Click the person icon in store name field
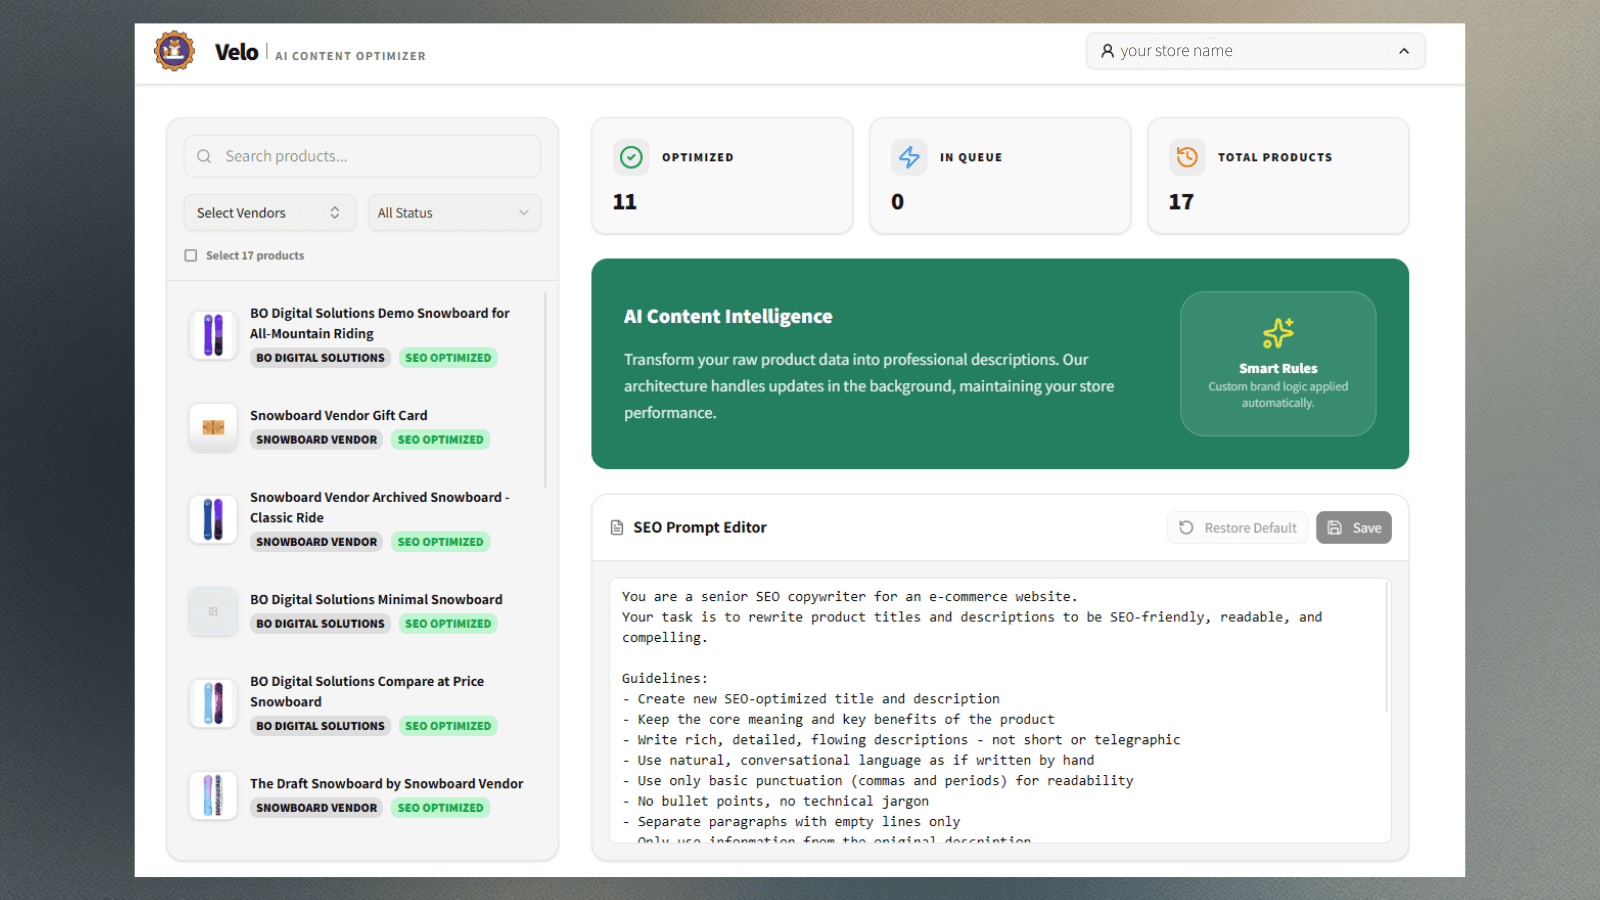1600x900 pixels. [x=1107, y=50]
